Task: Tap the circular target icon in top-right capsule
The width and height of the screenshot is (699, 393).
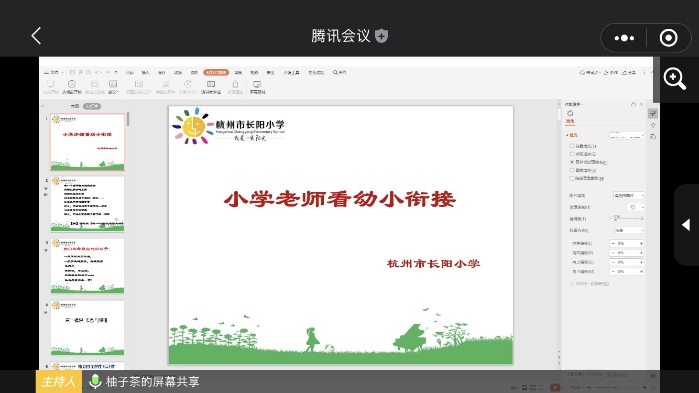Action: pos(668,38)
